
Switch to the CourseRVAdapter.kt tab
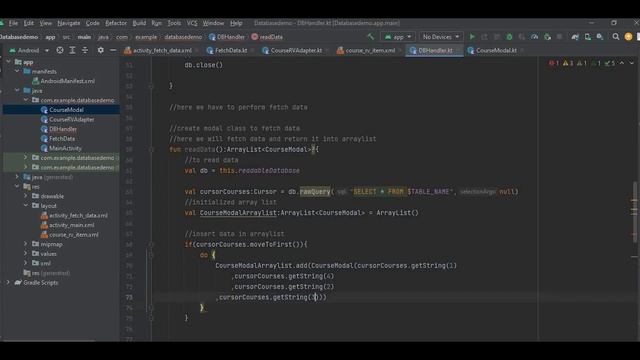[x=296, y=51]
